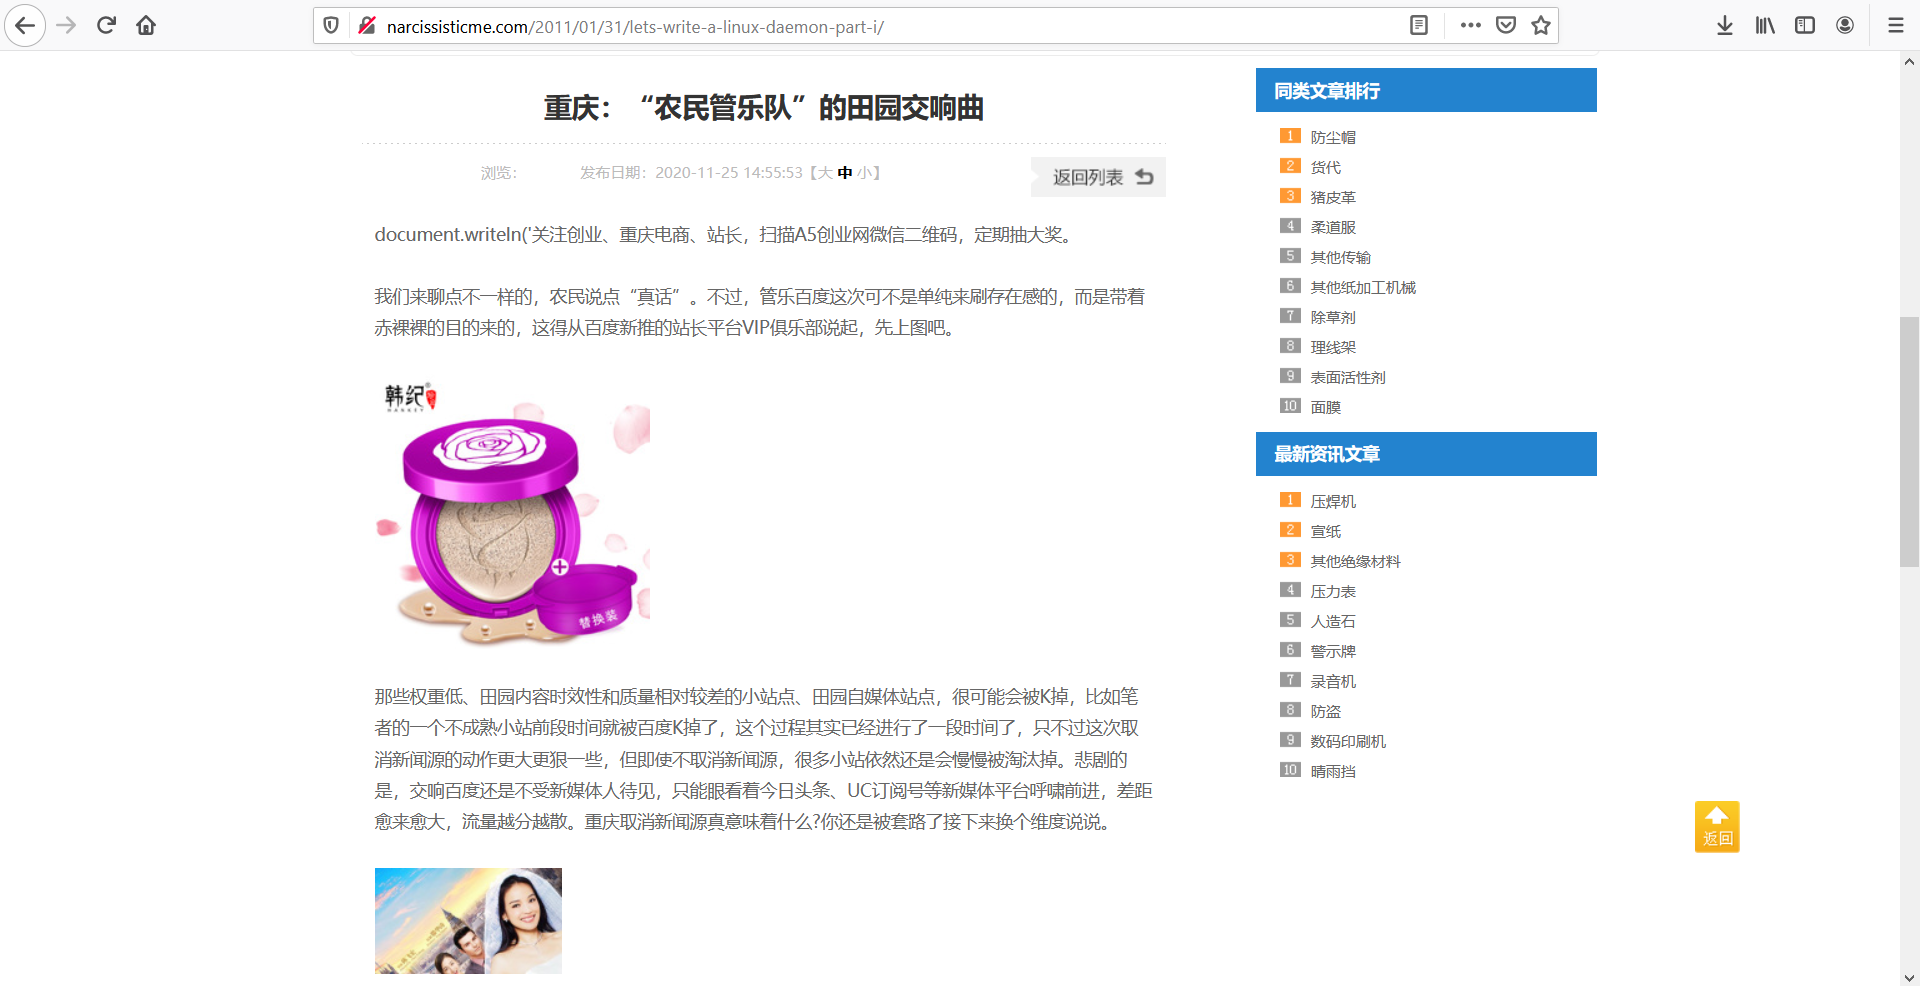Open the browser hamburger menu

1895,25
